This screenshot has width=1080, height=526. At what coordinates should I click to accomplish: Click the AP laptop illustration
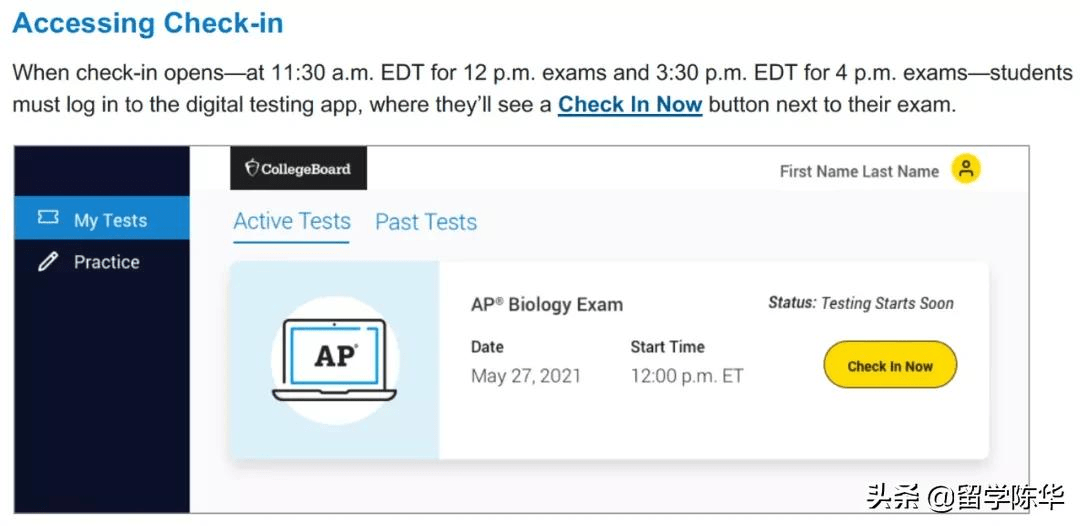[x=335, y=360]
